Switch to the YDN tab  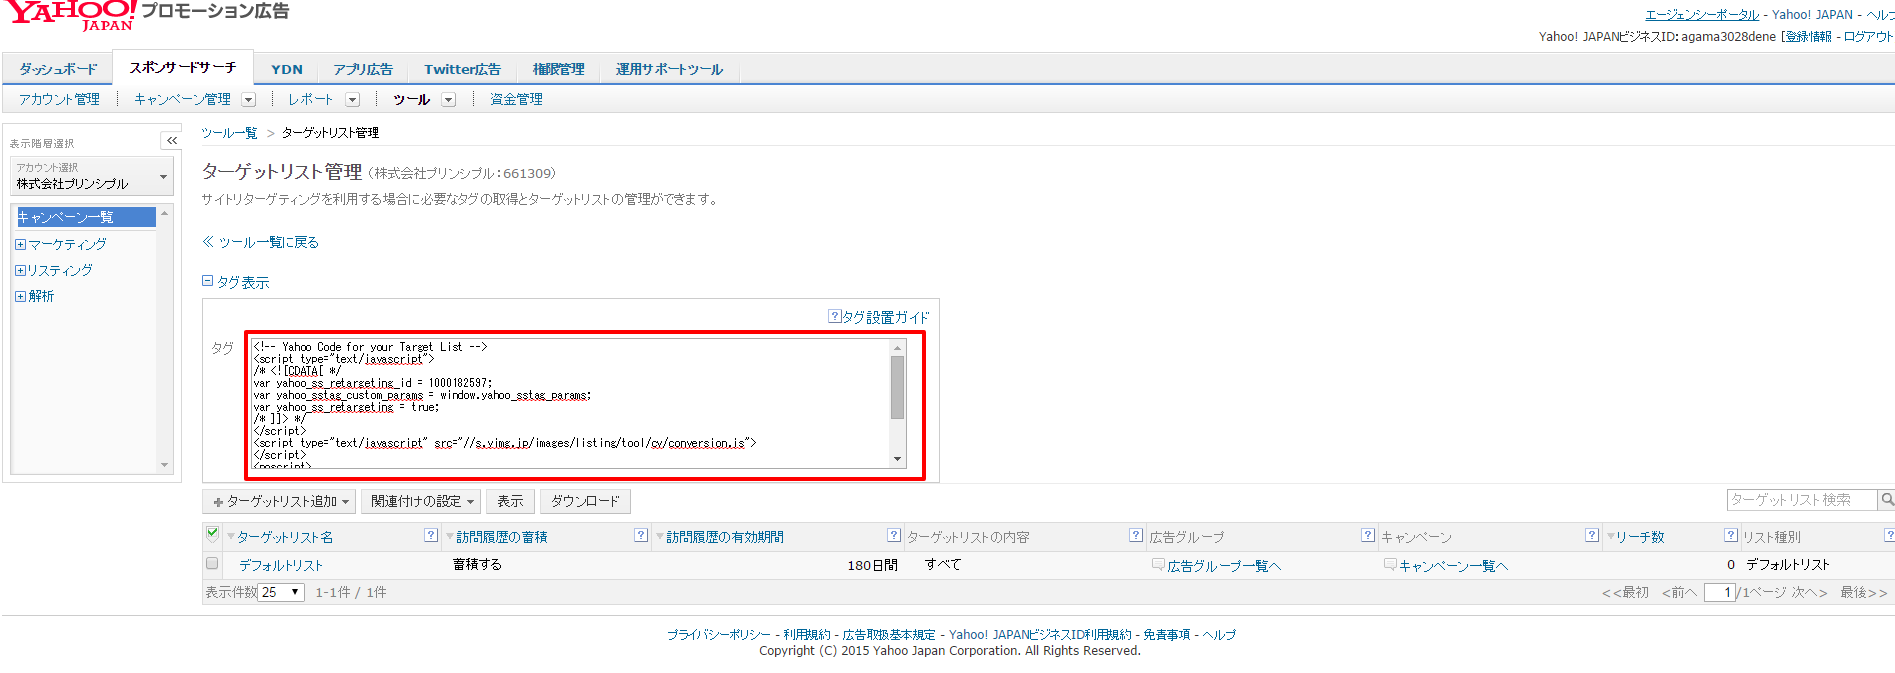pyautogui.click(x=286, y=69)
